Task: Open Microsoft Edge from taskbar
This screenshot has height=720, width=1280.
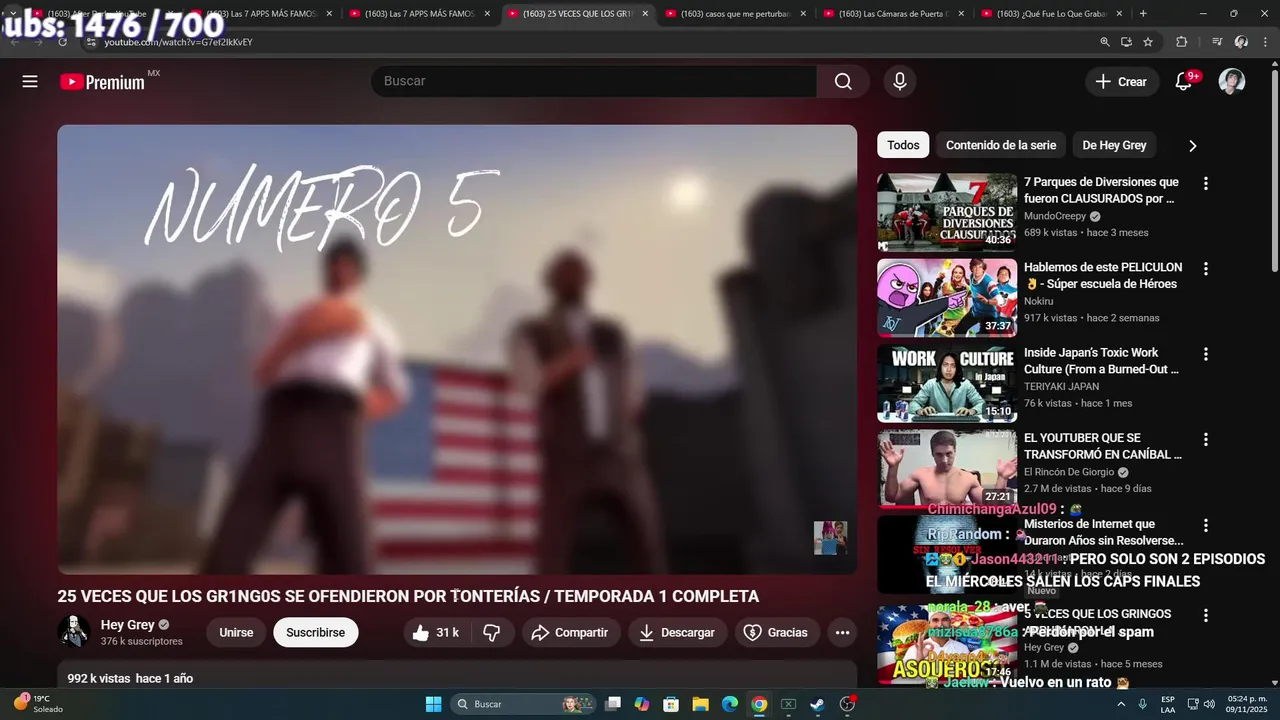Action: [730, 704]
